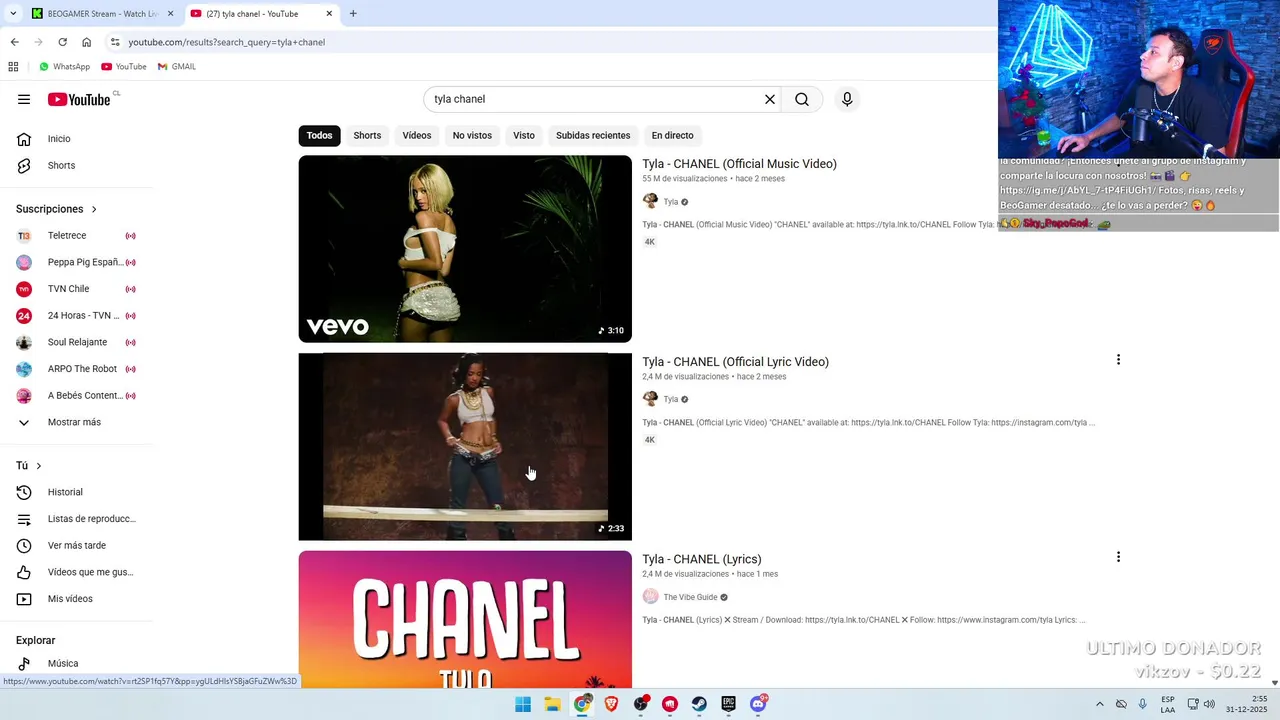Select the Subidas recientes filter chip
1280x720 pixels.
coord(593,135)
